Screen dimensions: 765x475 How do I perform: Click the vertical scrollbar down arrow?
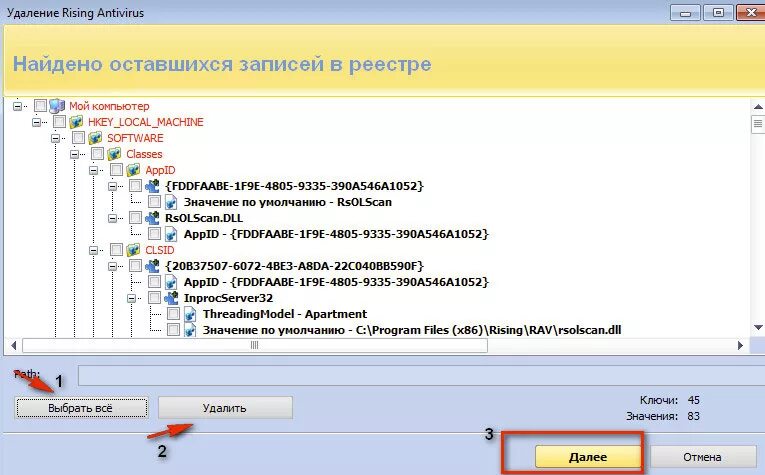tap(758, 327)
